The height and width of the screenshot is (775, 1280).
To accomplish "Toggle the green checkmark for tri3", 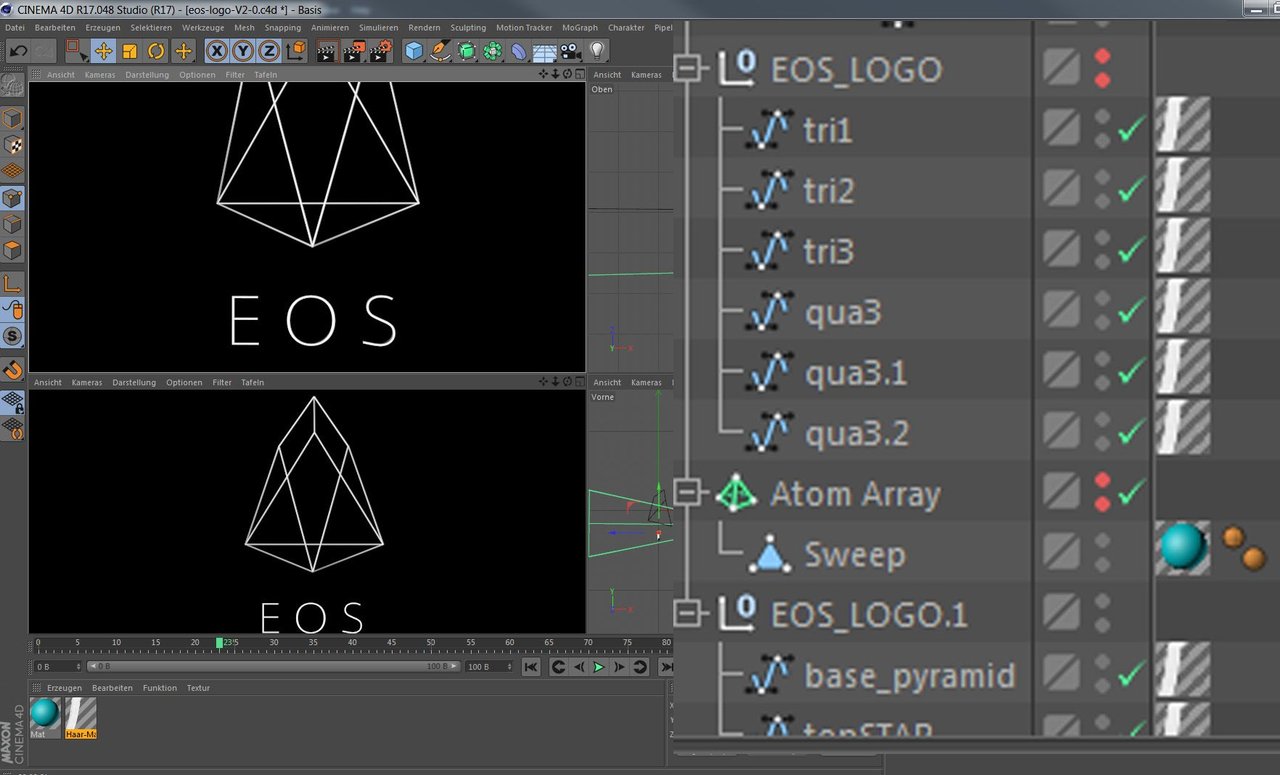I will pos(1132,250).
